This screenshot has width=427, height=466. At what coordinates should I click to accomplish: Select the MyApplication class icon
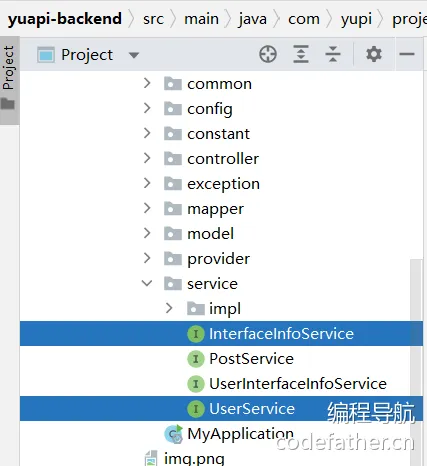[173, 434]
